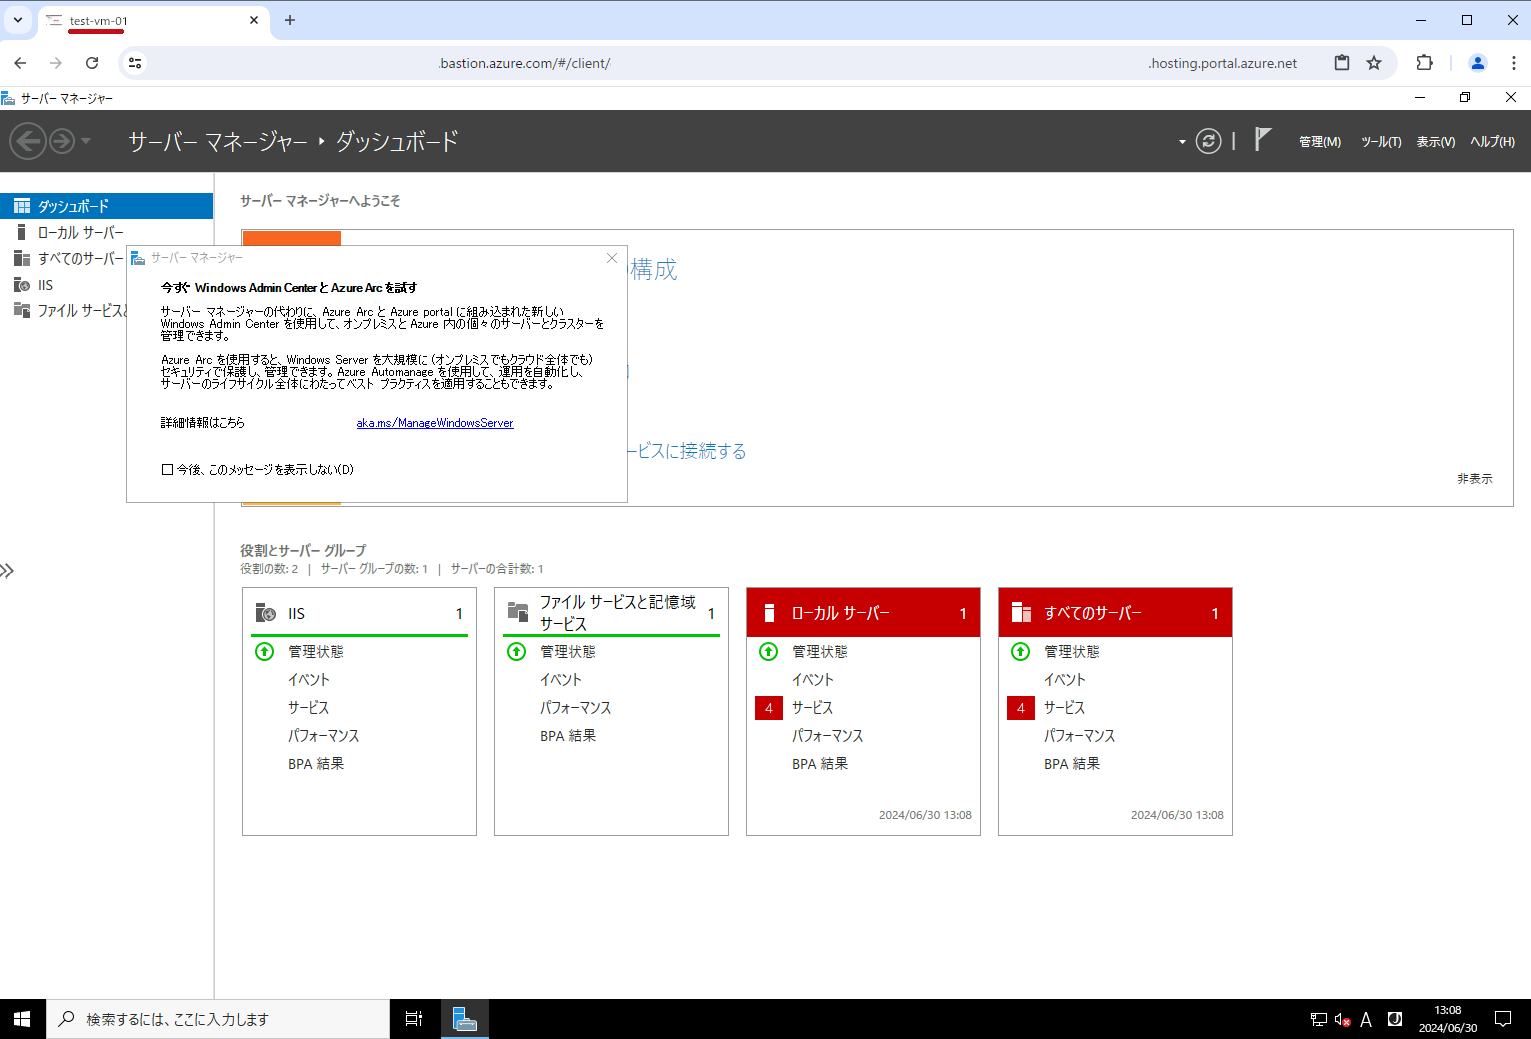
Task: Open the ツール(T) menu
Action: coord(1381,142)
